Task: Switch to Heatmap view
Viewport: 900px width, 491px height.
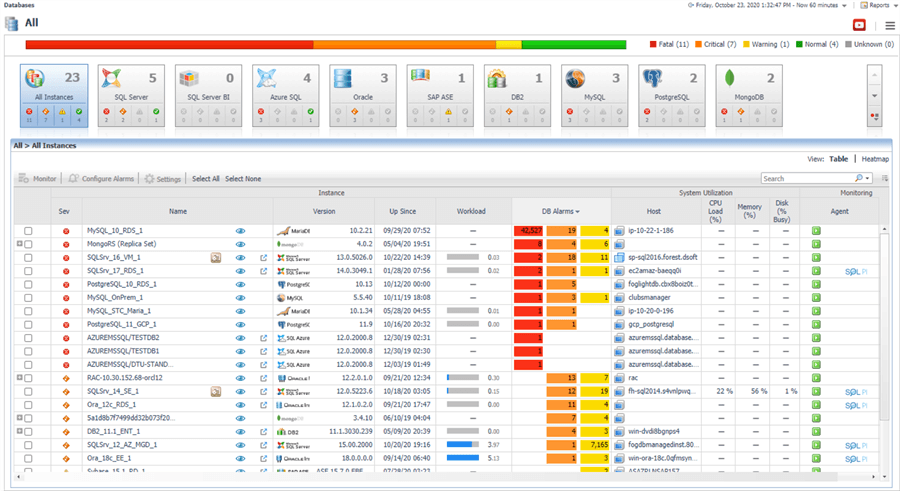Action: [875, 159]
